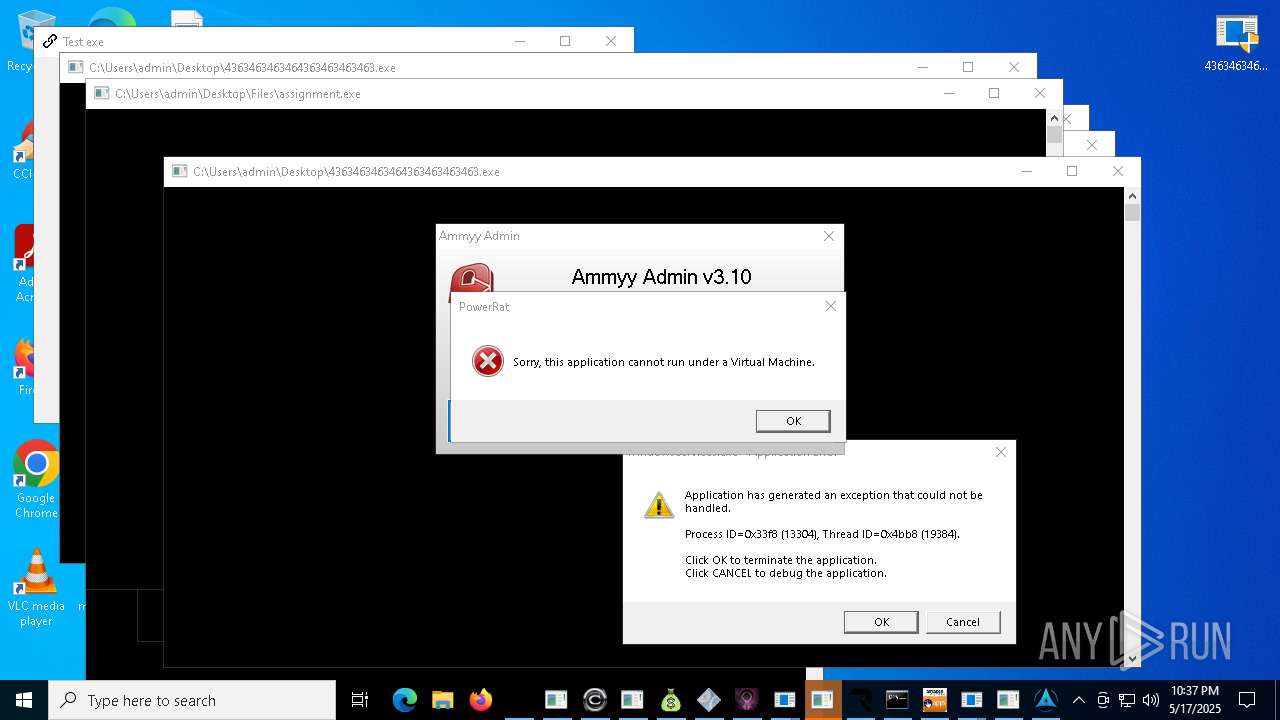Close the assignment.exe console window
Screen dimensions: 1280x720
click(x=1040, y=93)
